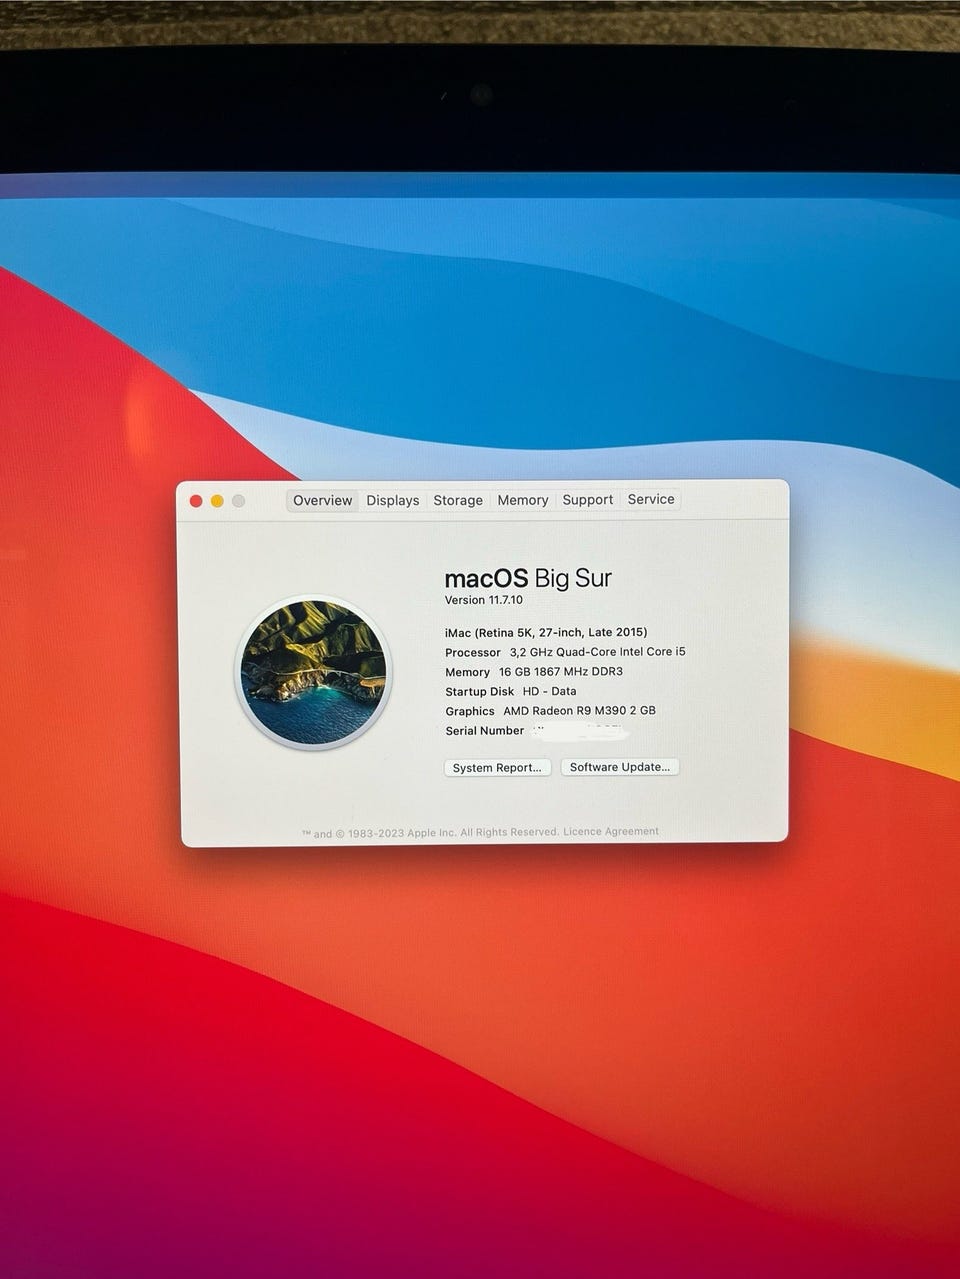
Task: Click the Software Update... button
Action: coord(620,767)
